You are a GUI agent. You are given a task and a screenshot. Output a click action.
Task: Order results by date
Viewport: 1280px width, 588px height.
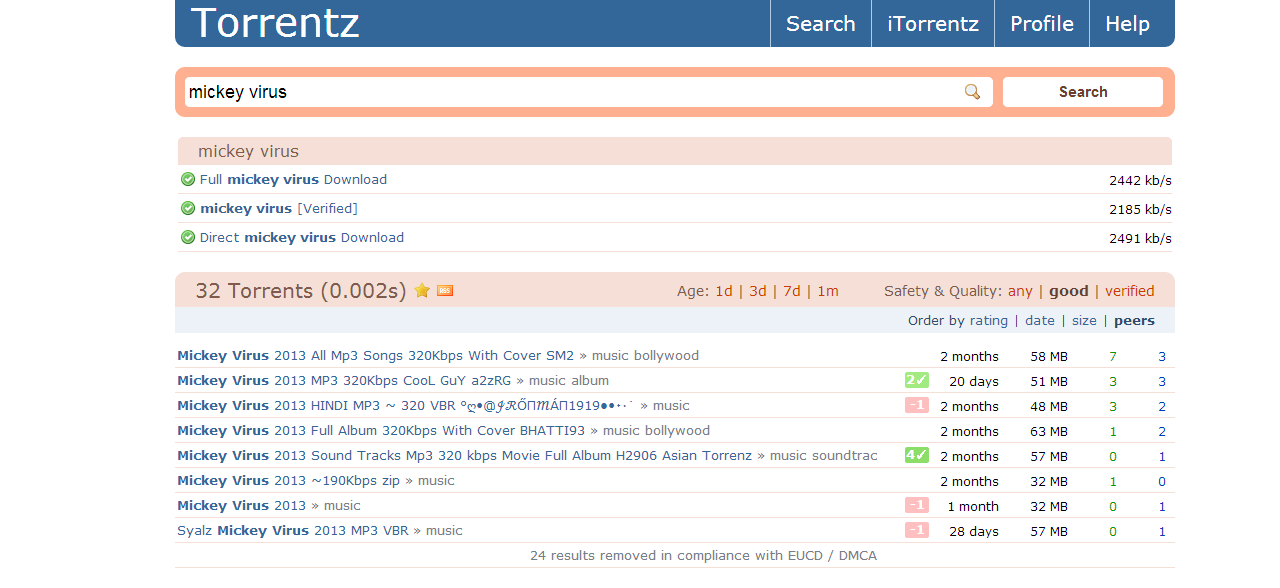(1040, 321)
